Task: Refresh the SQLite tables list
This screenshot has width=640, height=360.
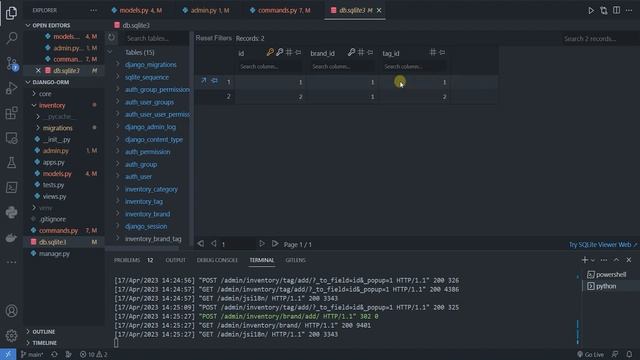Action: click(x=111, y=38)
